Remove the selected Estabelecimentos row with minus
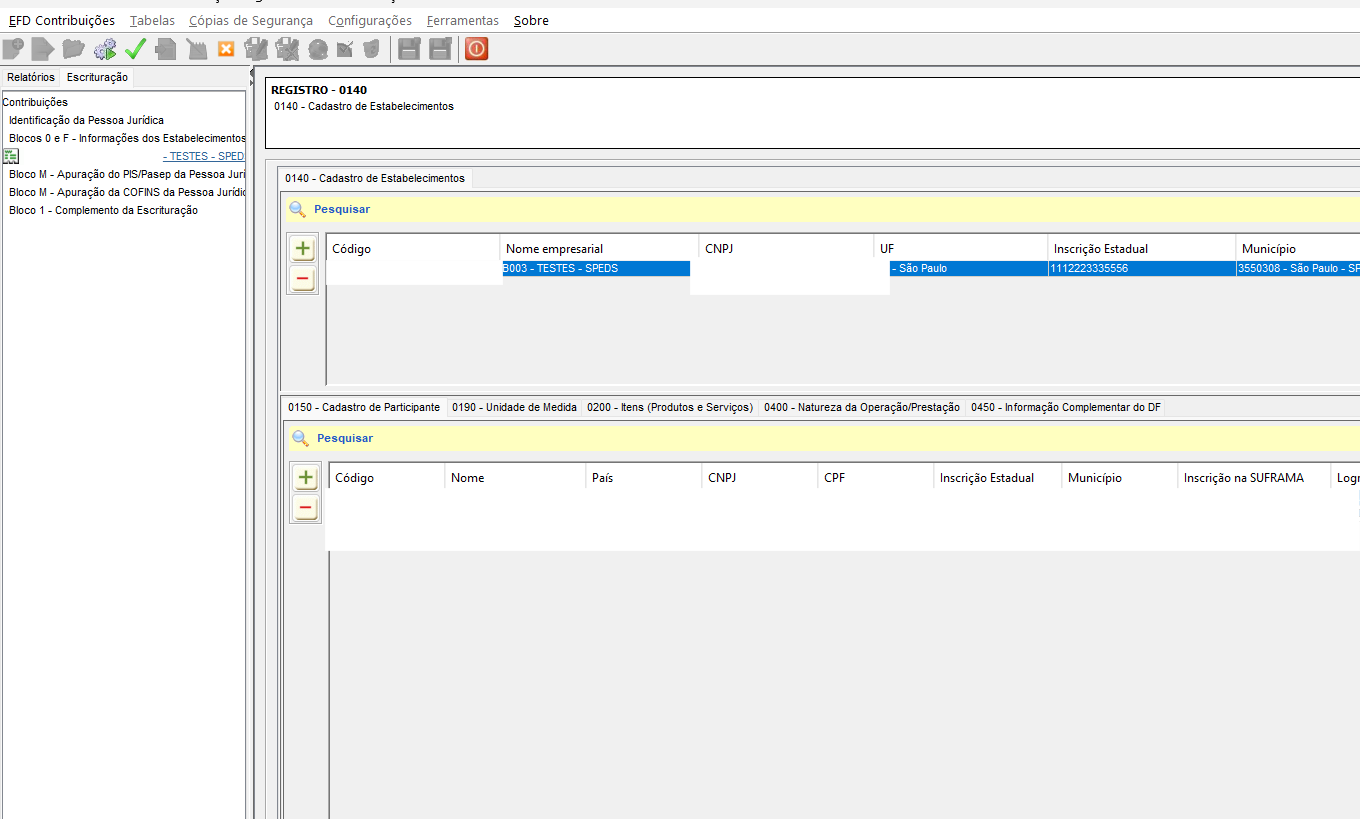Viewport: 1360px width, 819px height. pos(303,279)
